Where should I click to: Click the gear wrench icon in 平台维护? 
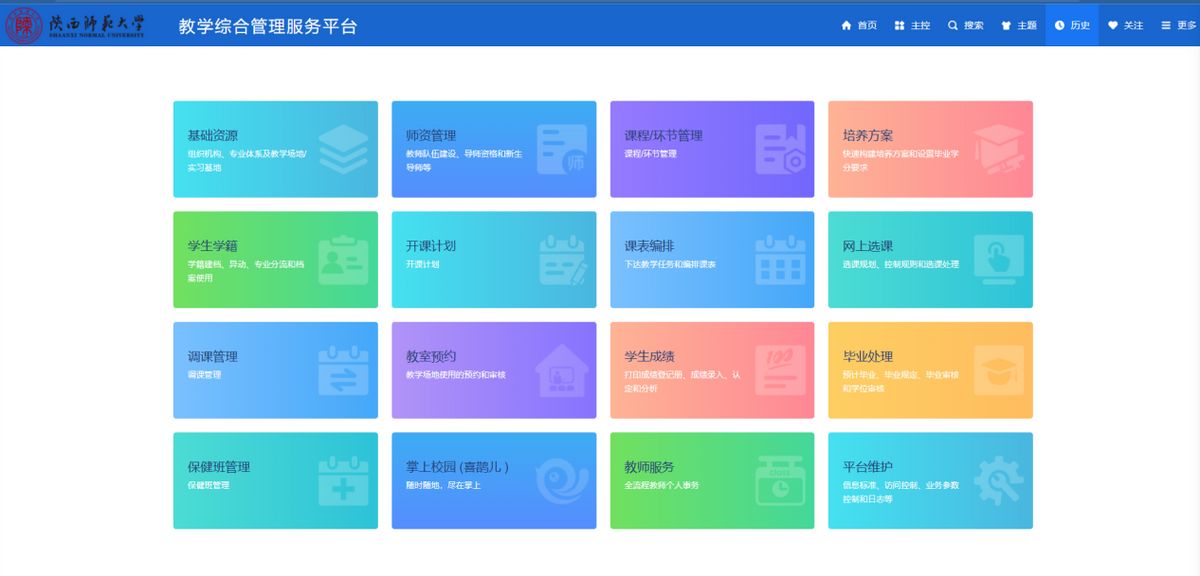pos(998,481)
